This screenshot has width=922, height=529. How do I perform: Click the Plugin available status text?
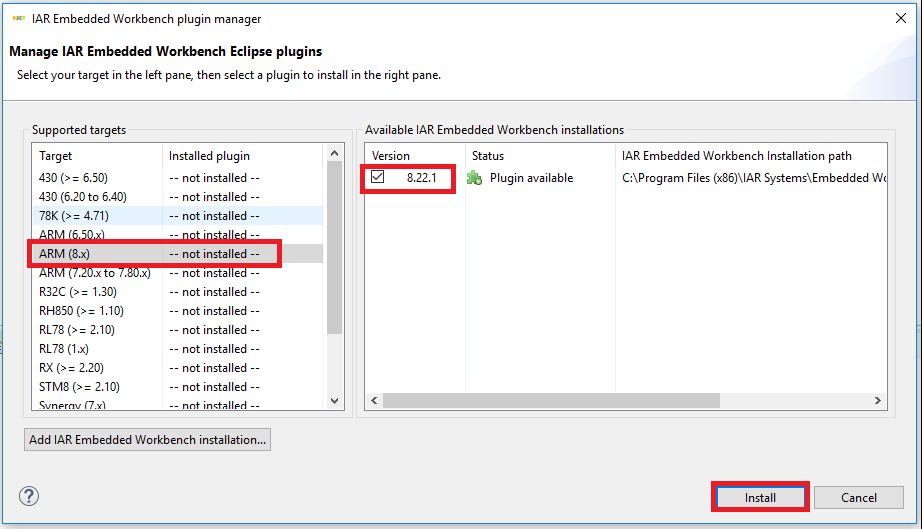pos(531,178)
